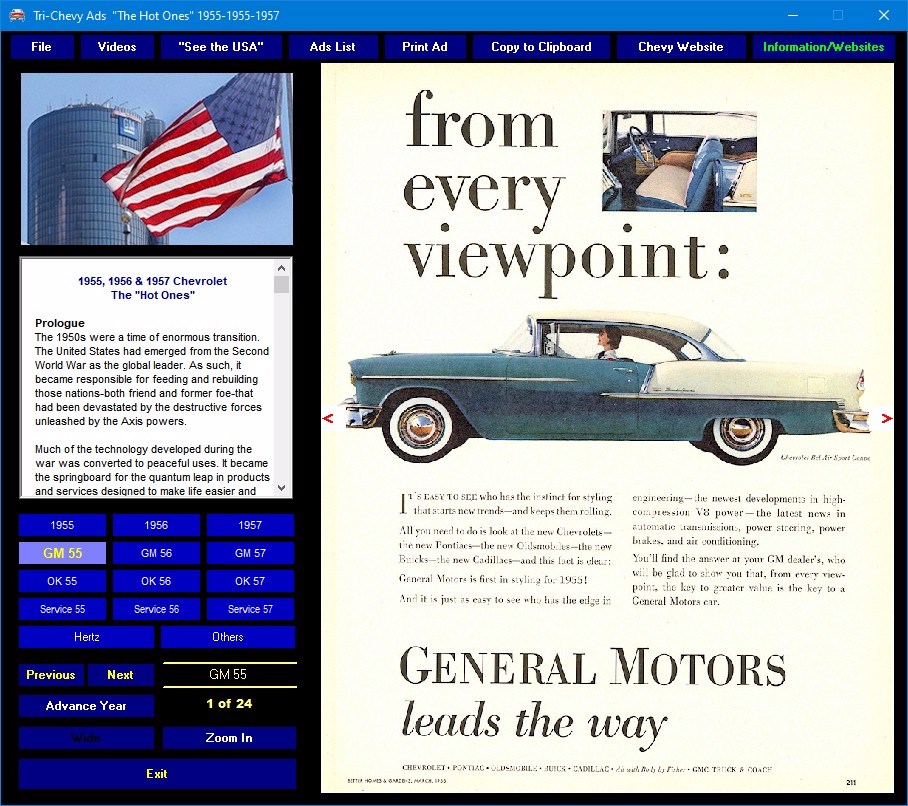Show next ad with red right arrow
The width and height of the screenshot is (908, 806).
pyautogui.click(x=886, y=418)
